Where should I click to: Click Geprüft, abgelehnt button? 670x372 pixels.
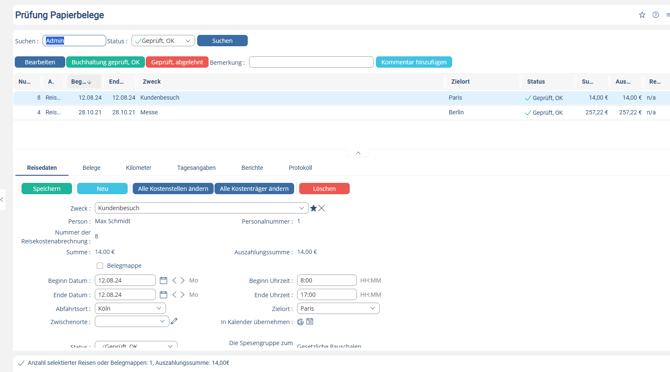pos(177,62)
